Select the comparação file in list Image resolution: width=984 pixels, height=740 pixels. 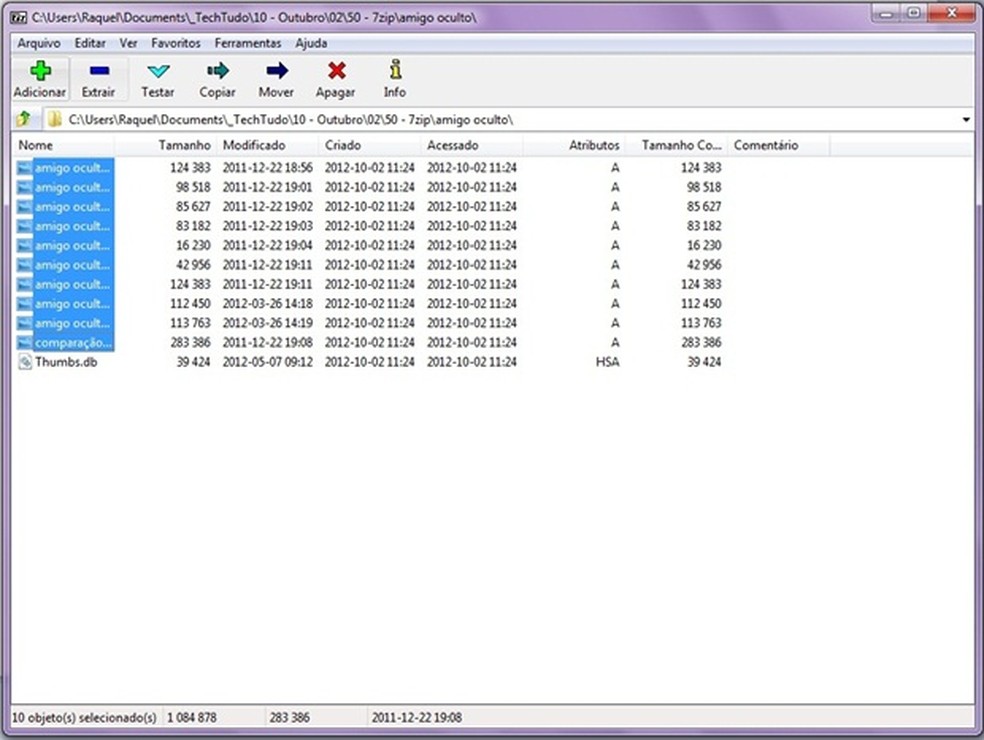point(72,343)
